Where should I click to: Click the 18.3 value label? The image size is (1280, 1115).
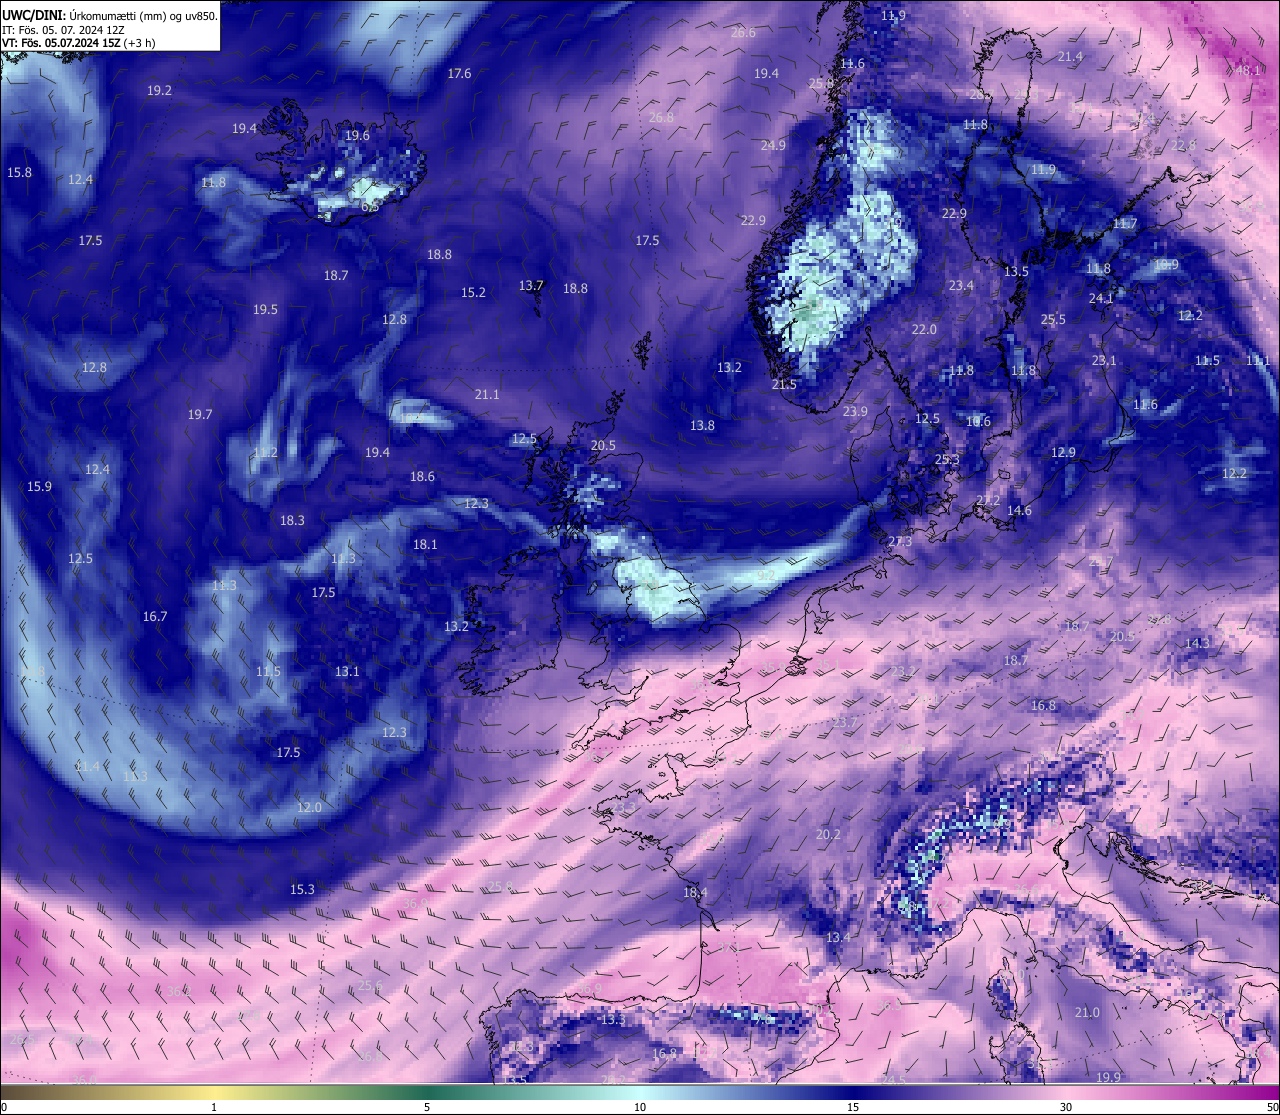292,520
